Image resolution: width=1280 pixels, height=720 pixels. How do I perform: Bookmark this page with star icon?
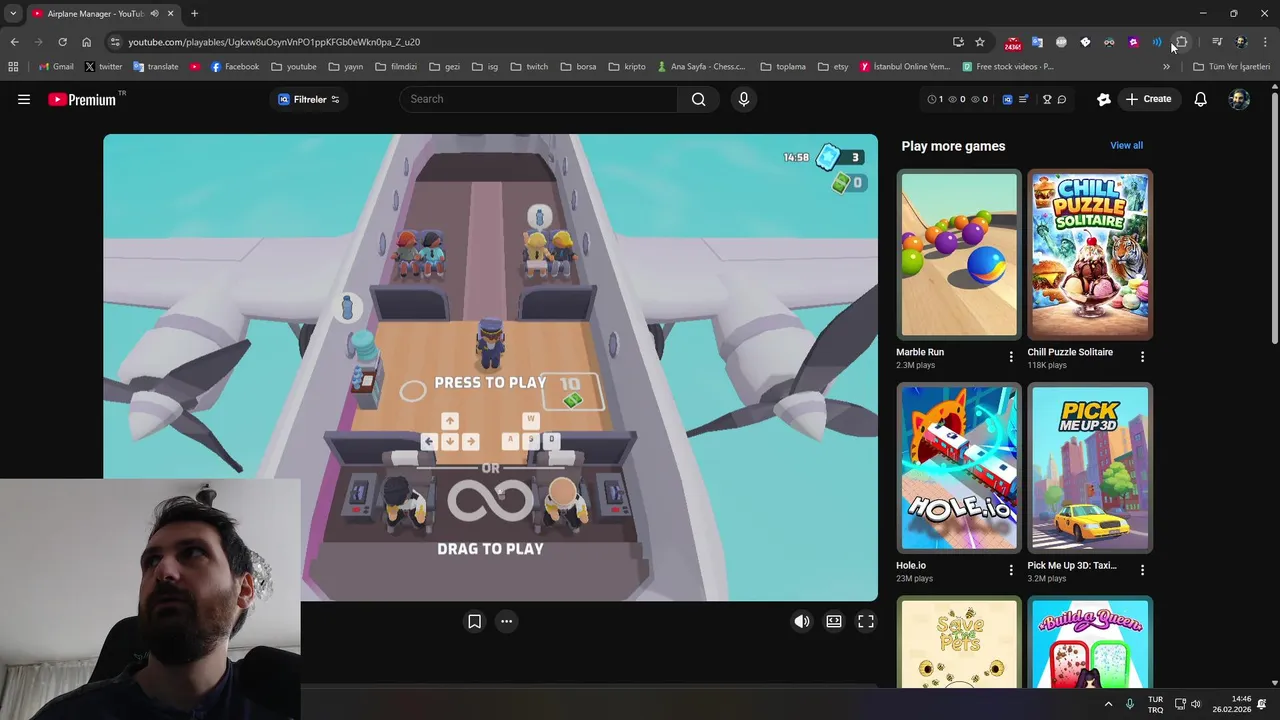980,42
